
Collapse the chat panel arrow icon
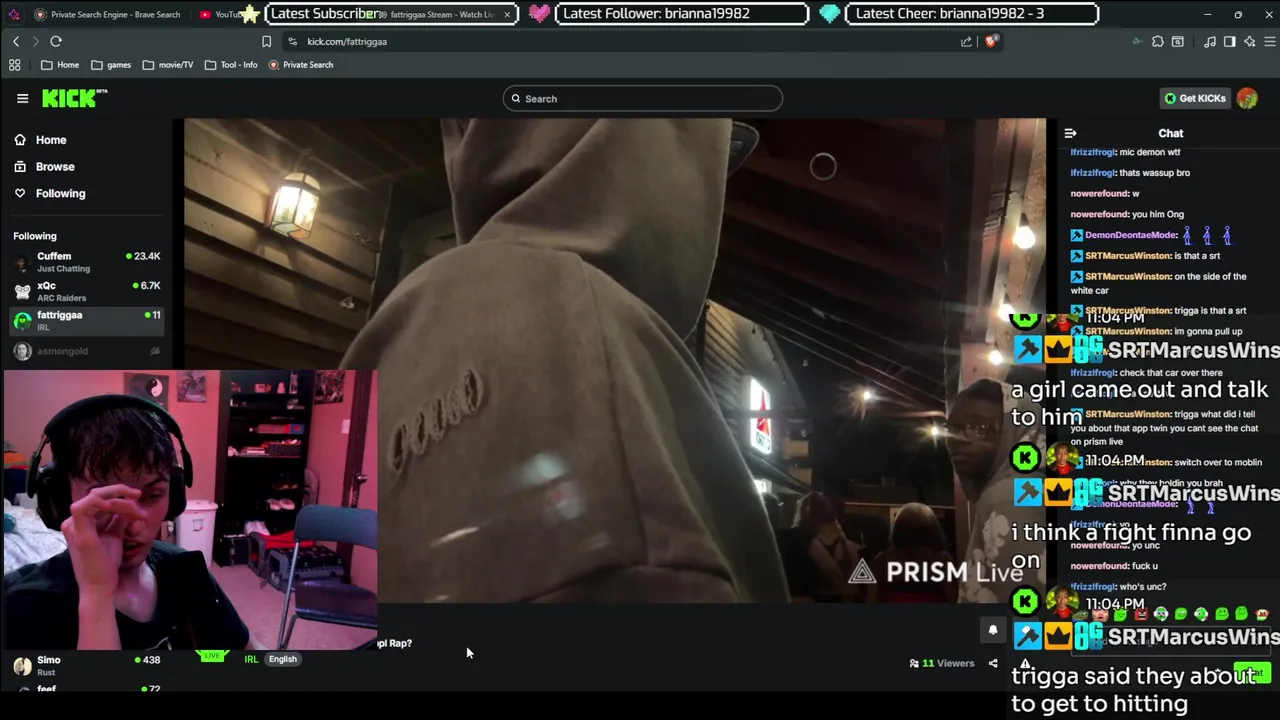[1070, 133]
